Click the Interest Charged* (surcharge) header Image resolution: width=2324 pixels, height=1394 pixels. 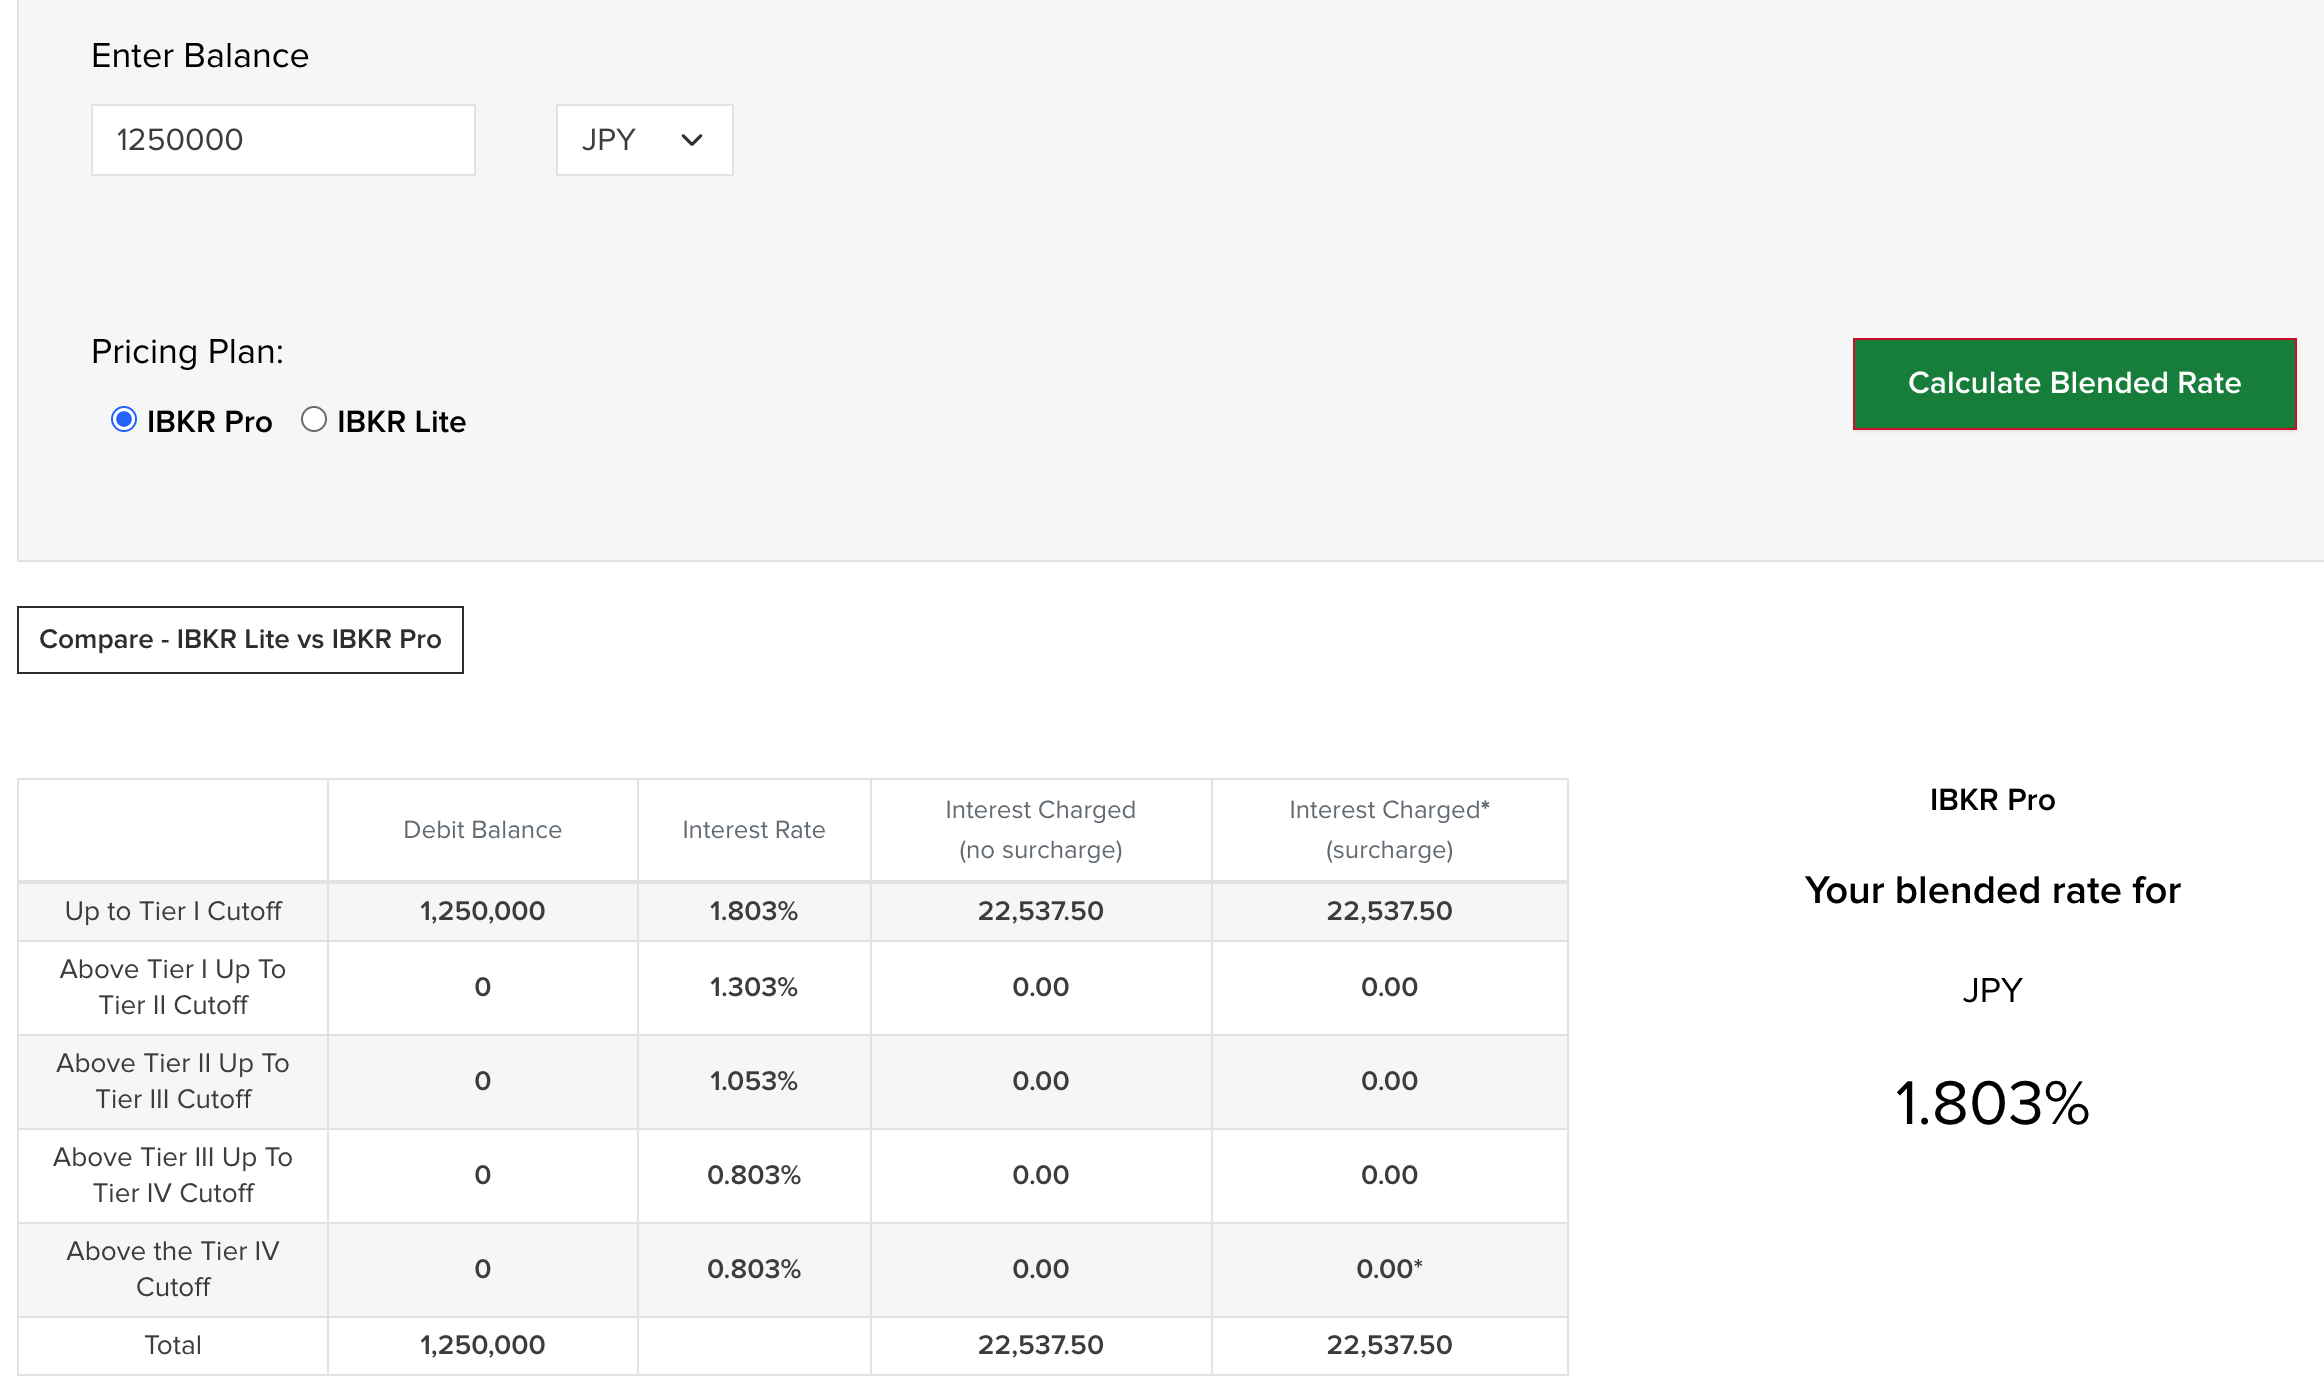pyautogui.click(x=1389, y=830)
